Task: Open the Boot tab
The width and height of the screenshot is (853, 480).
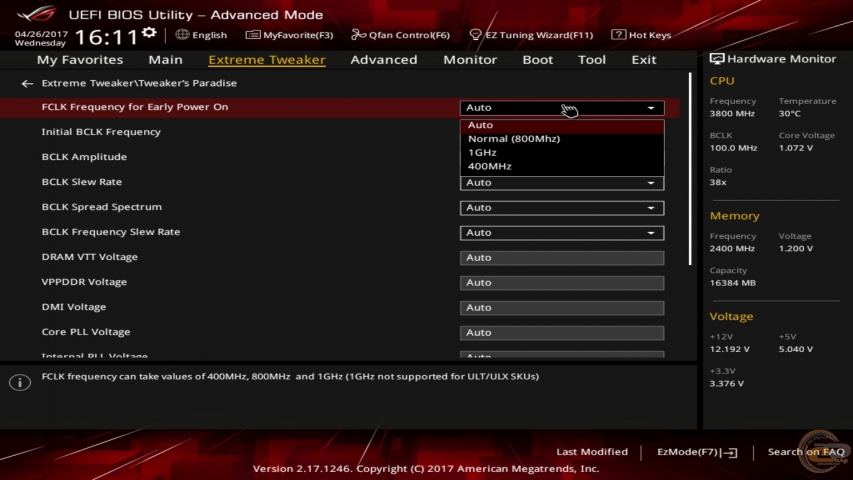Action: click(x=537, y=60)
